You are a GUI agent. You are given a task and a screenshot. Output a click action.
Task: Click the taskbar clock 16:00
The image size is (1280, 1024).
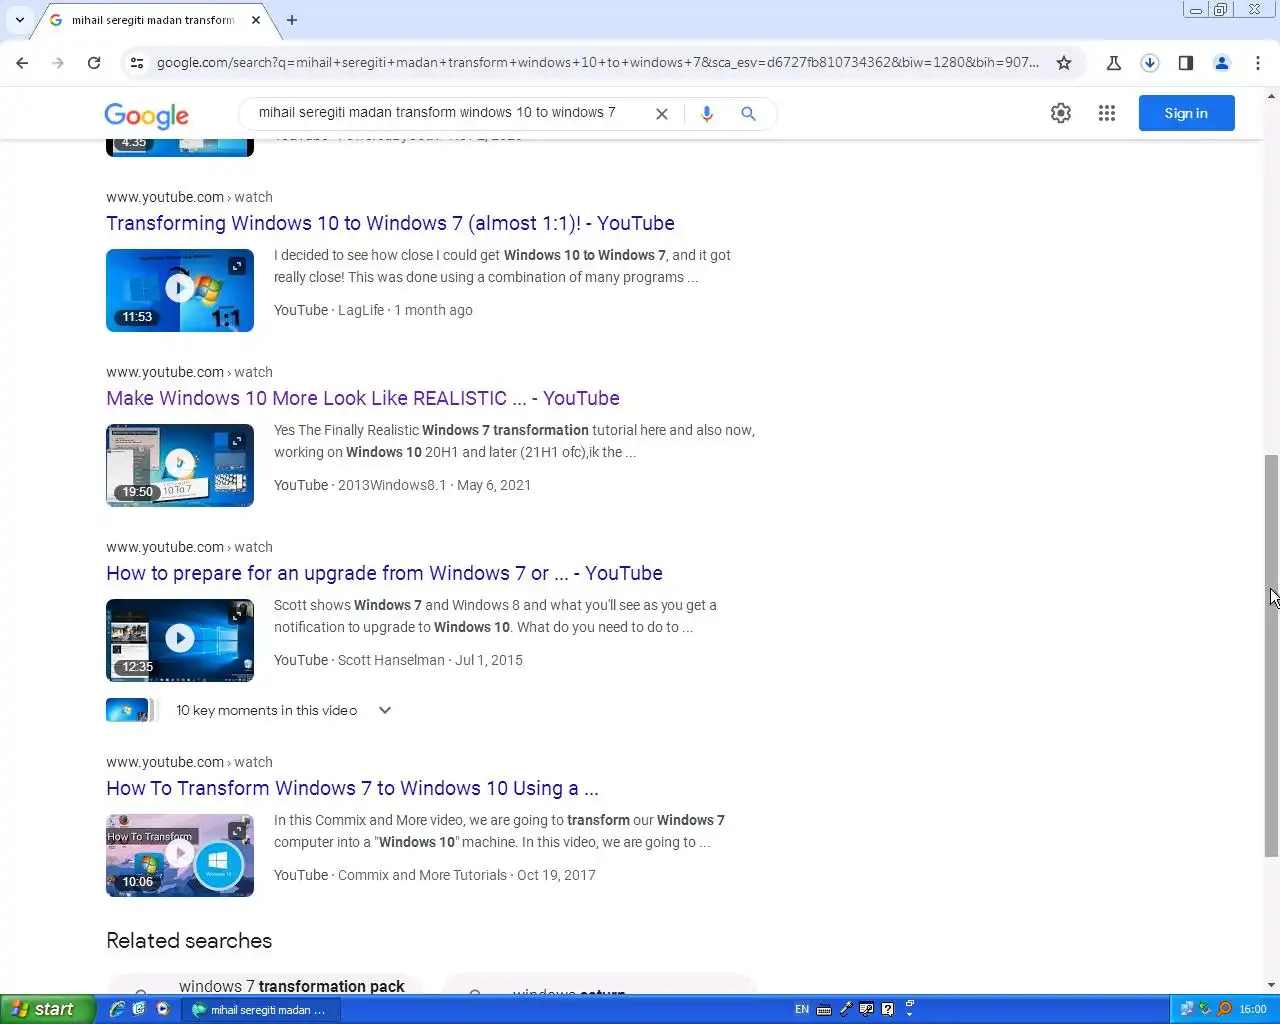pyautogui.click(x=1253, y=1009)
